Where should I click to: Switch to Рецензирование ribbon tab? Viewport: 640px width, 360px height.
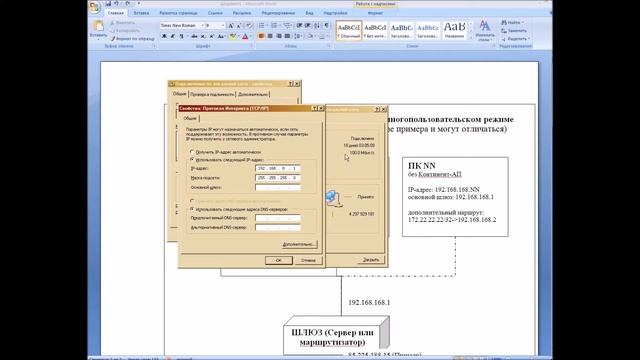(x=278, y=13)
